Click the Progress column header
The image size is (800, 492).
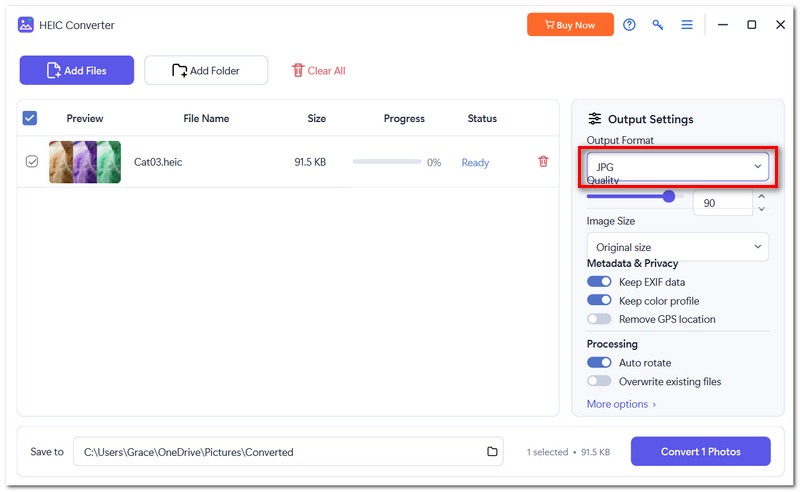click(x=404, y=118)
